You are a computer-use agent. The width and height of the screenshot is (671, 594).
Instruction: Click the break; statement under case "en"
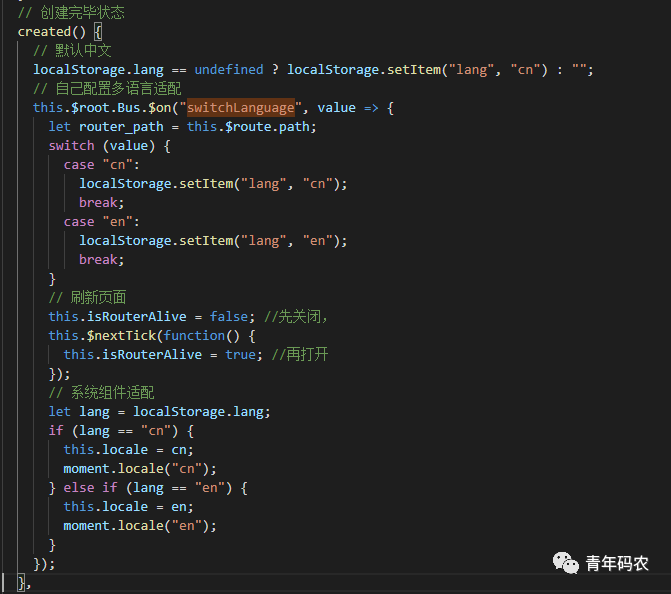(101, 259)
